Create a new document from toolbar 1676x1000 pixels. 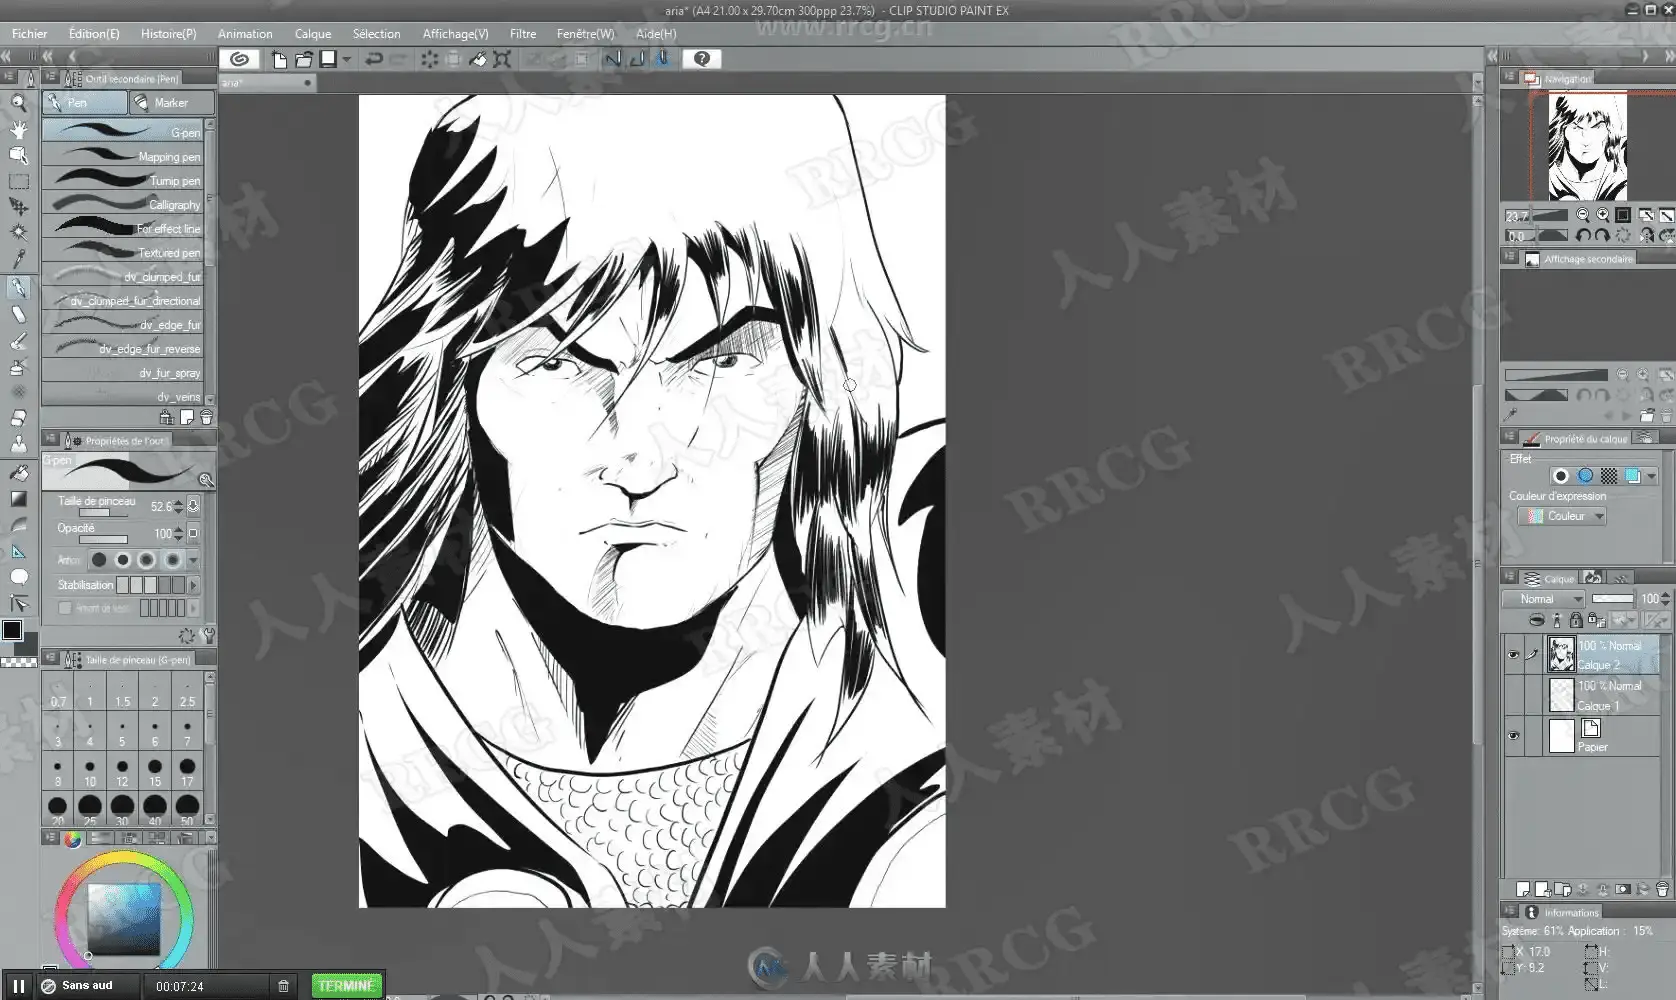pyautogui.click(x=279, y=59)
